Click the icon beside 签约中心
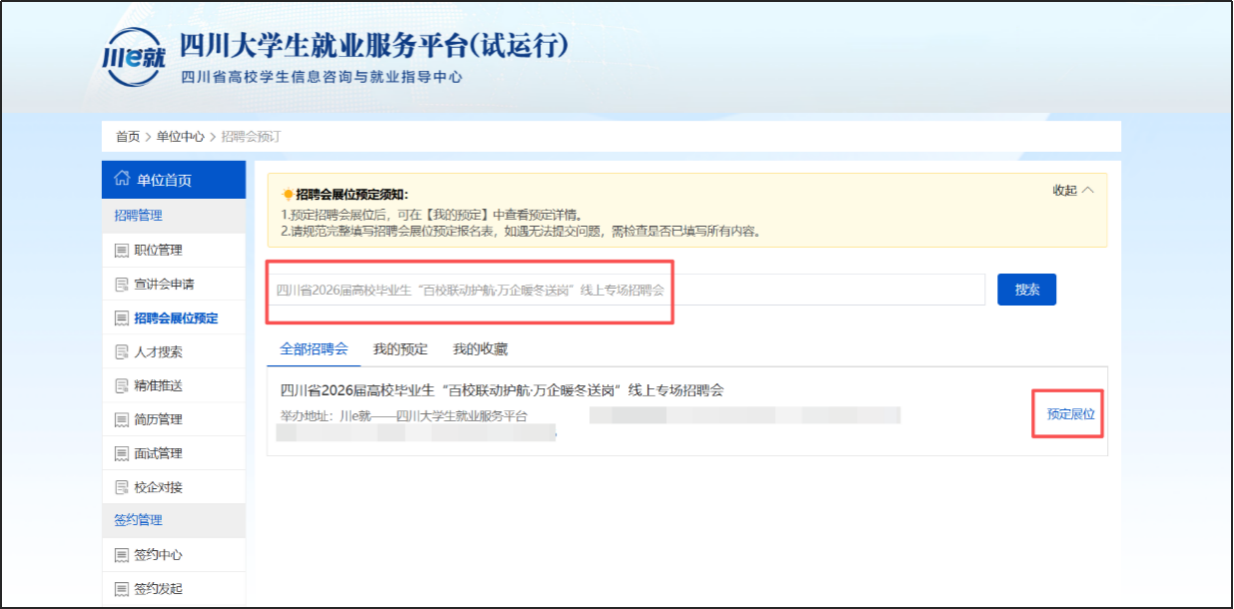The width and height of the screenshot is (1234, 609). 121,555
